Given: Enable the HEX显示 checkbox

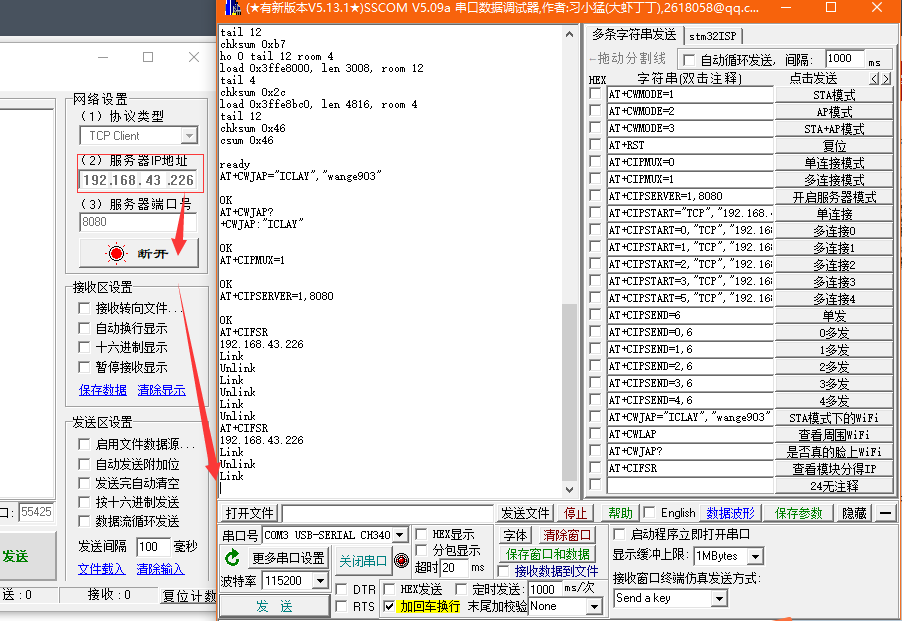Looking at the screenshot, I should click(422, 534).
